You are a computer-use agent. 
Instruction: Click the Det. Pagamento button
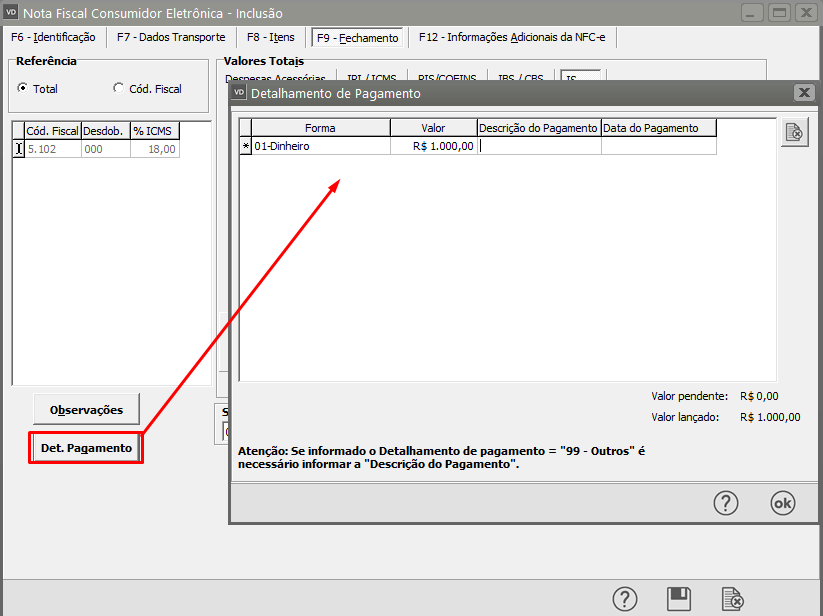click(x=86, y=448)
